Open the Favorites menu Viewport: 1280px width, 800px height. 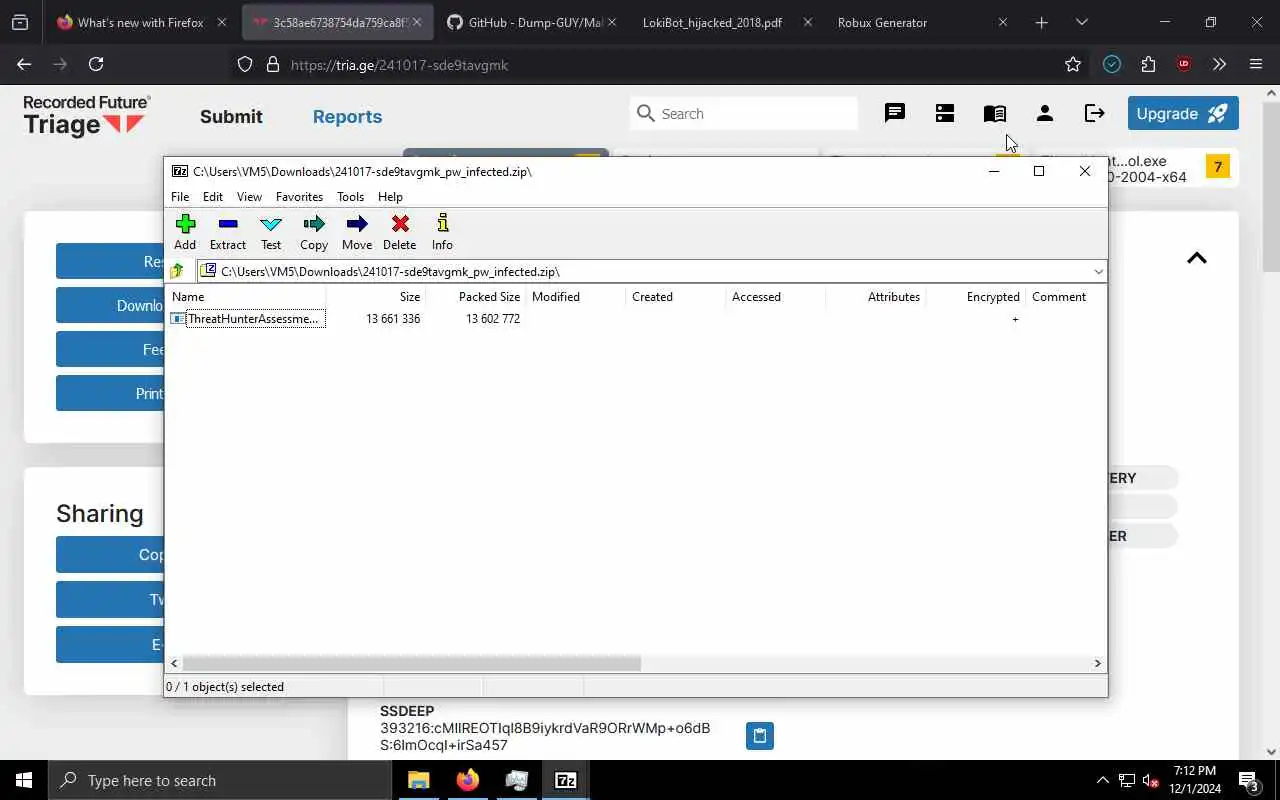pos(299,197)
